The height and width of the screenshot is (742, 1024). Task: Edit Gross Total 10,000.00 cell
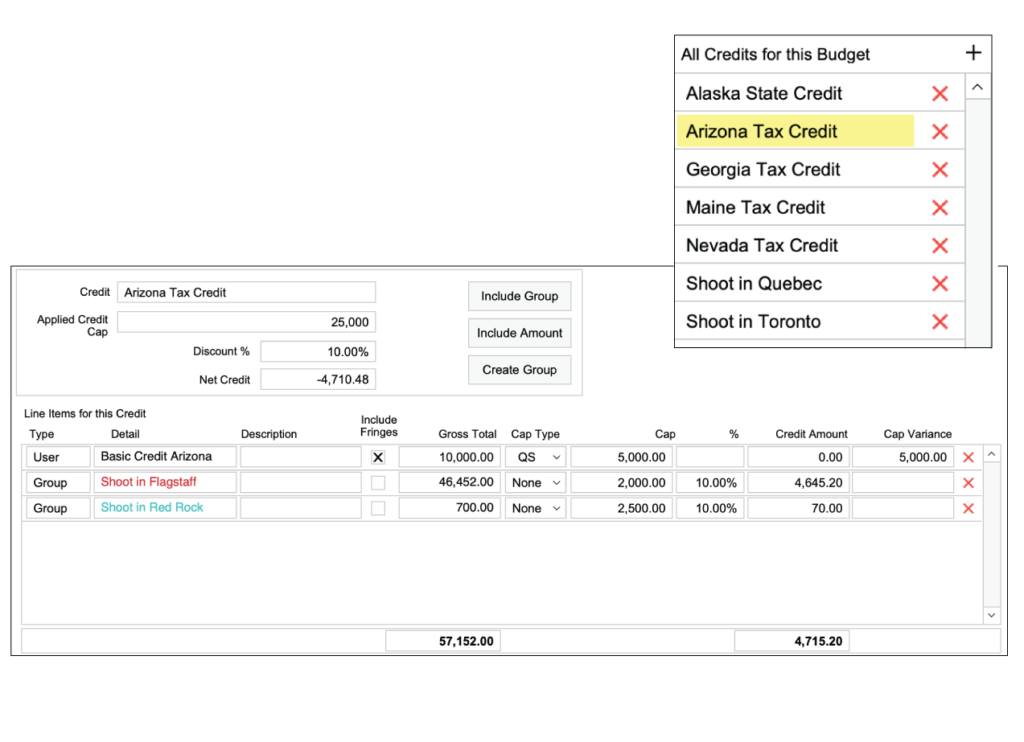pyautogui.click(x=450, y=457)
